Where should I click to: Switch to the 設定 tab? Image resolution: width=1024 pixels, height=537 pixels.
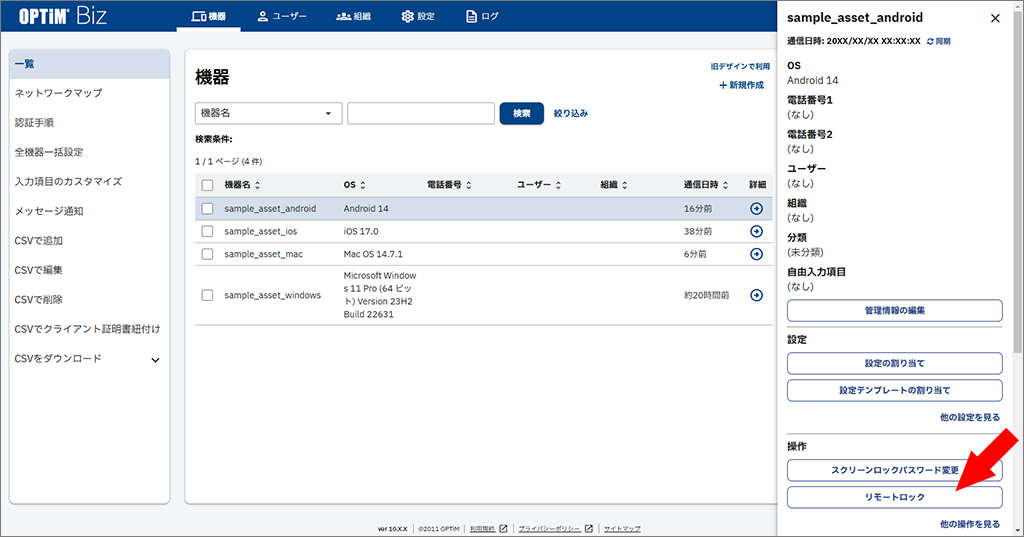(418, 16)
